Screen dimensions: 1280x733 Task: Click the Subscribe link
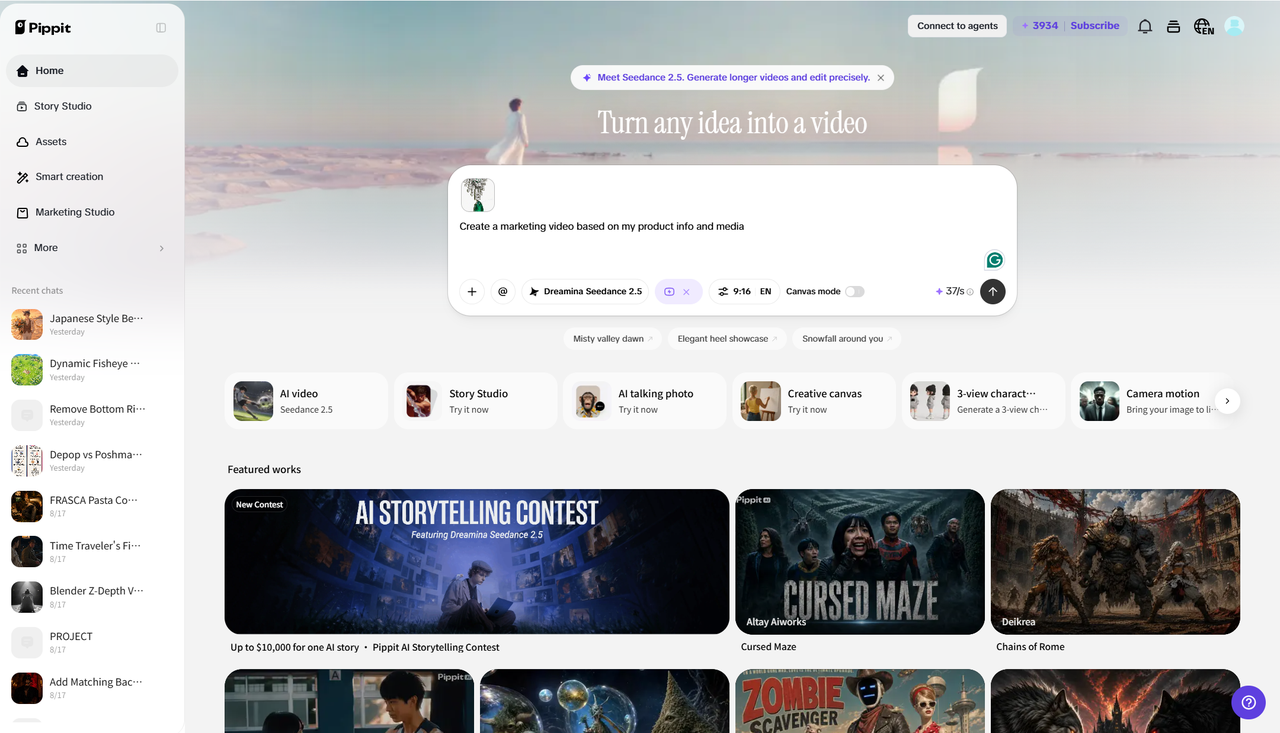pos(1094,26)
